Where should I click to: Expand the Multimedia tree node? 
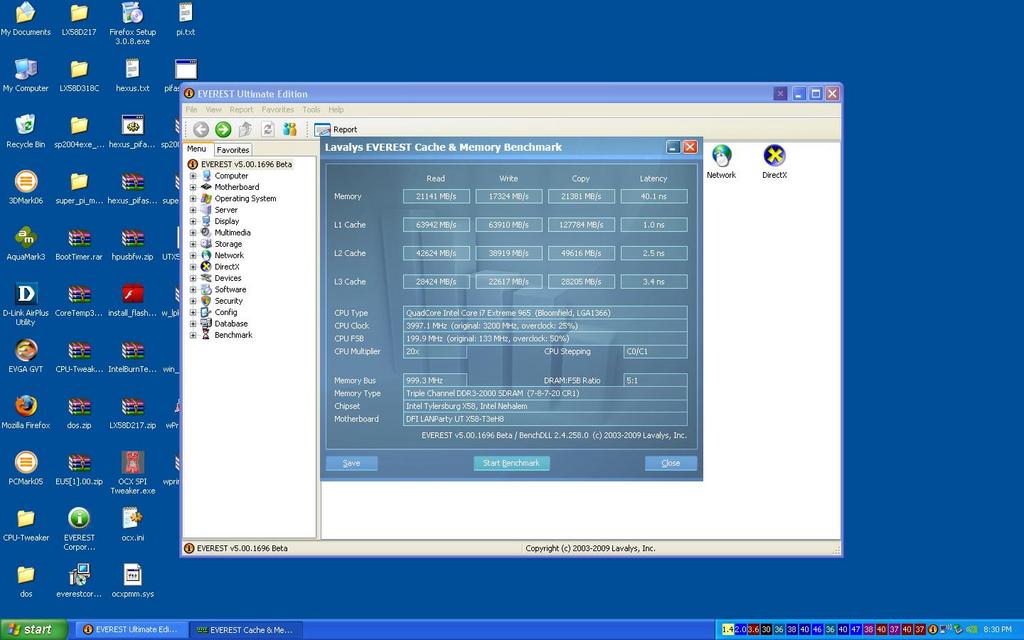193,232
